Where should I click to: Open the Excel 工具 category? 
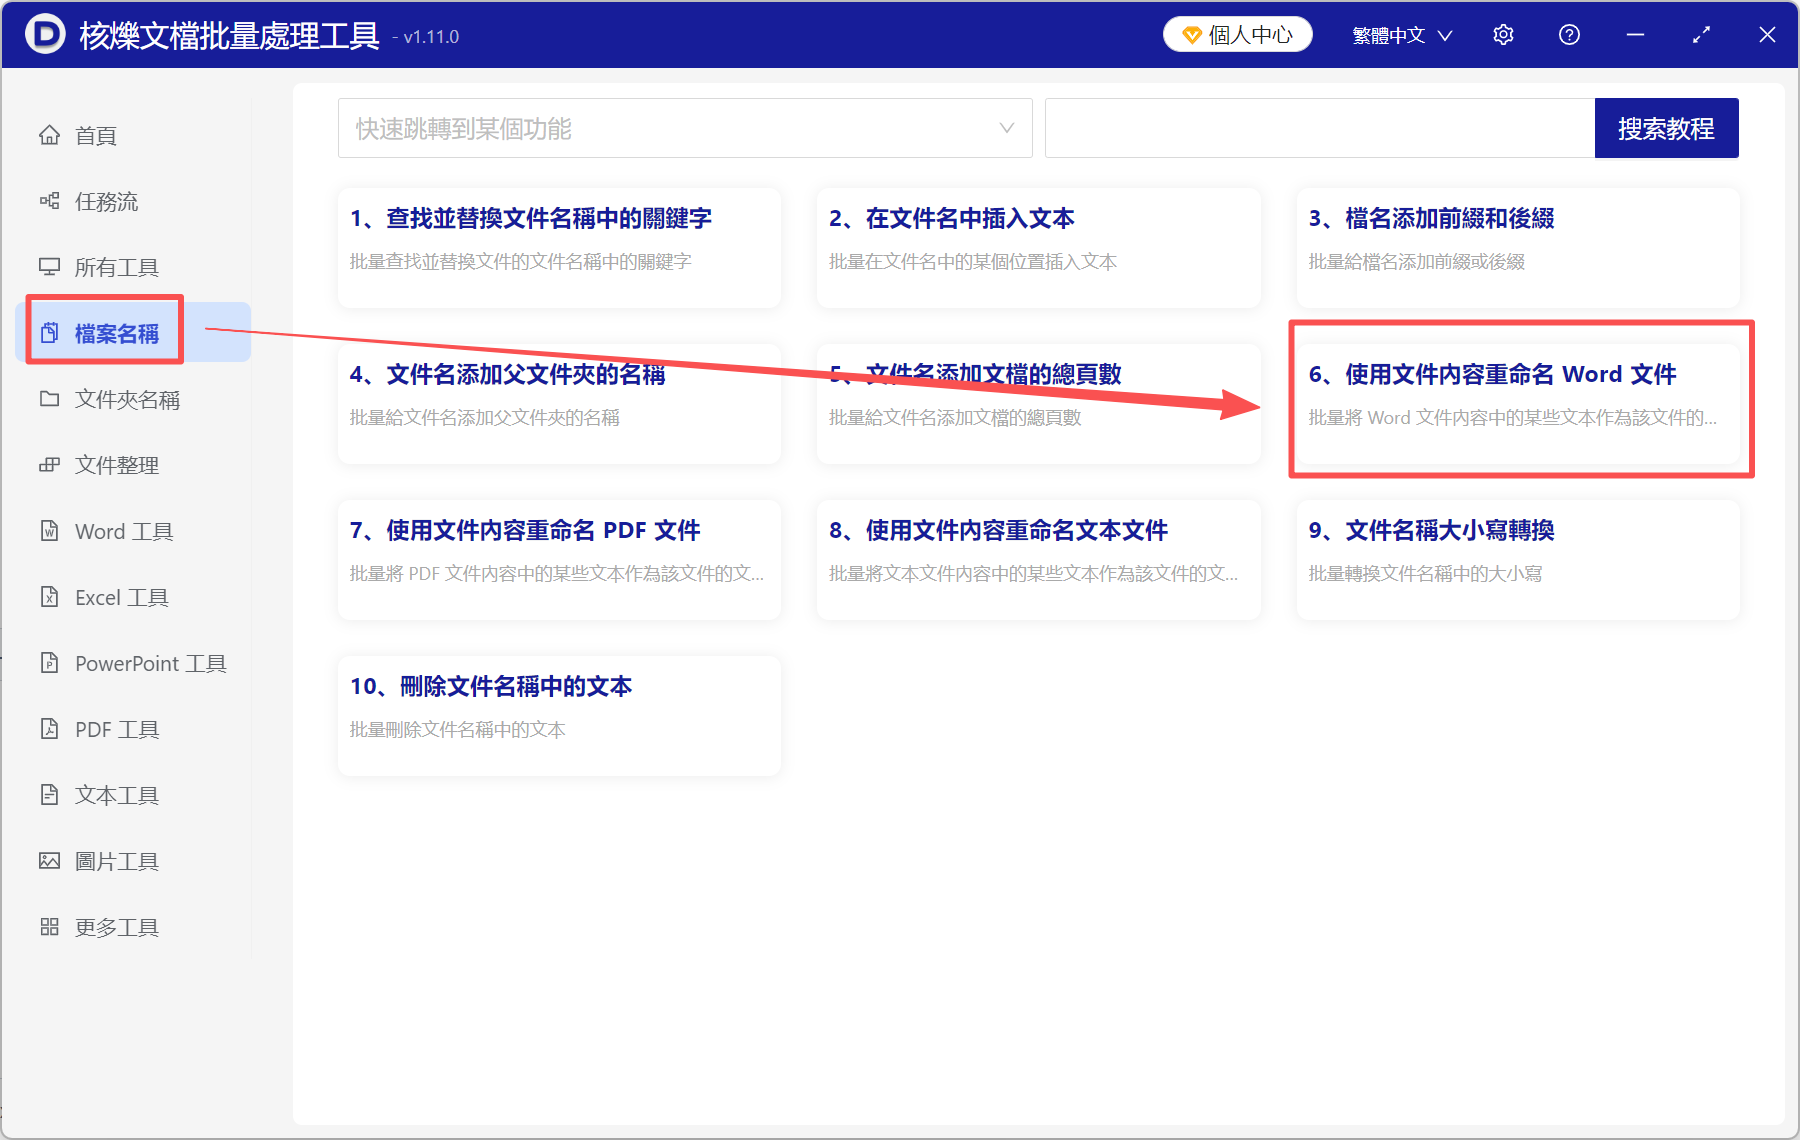point(120,597)
